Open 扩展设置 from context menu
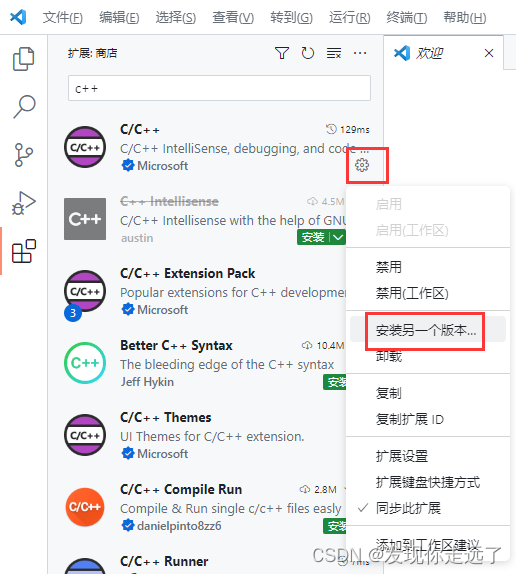This screenshot has height=574, width=516. (428, 456)
